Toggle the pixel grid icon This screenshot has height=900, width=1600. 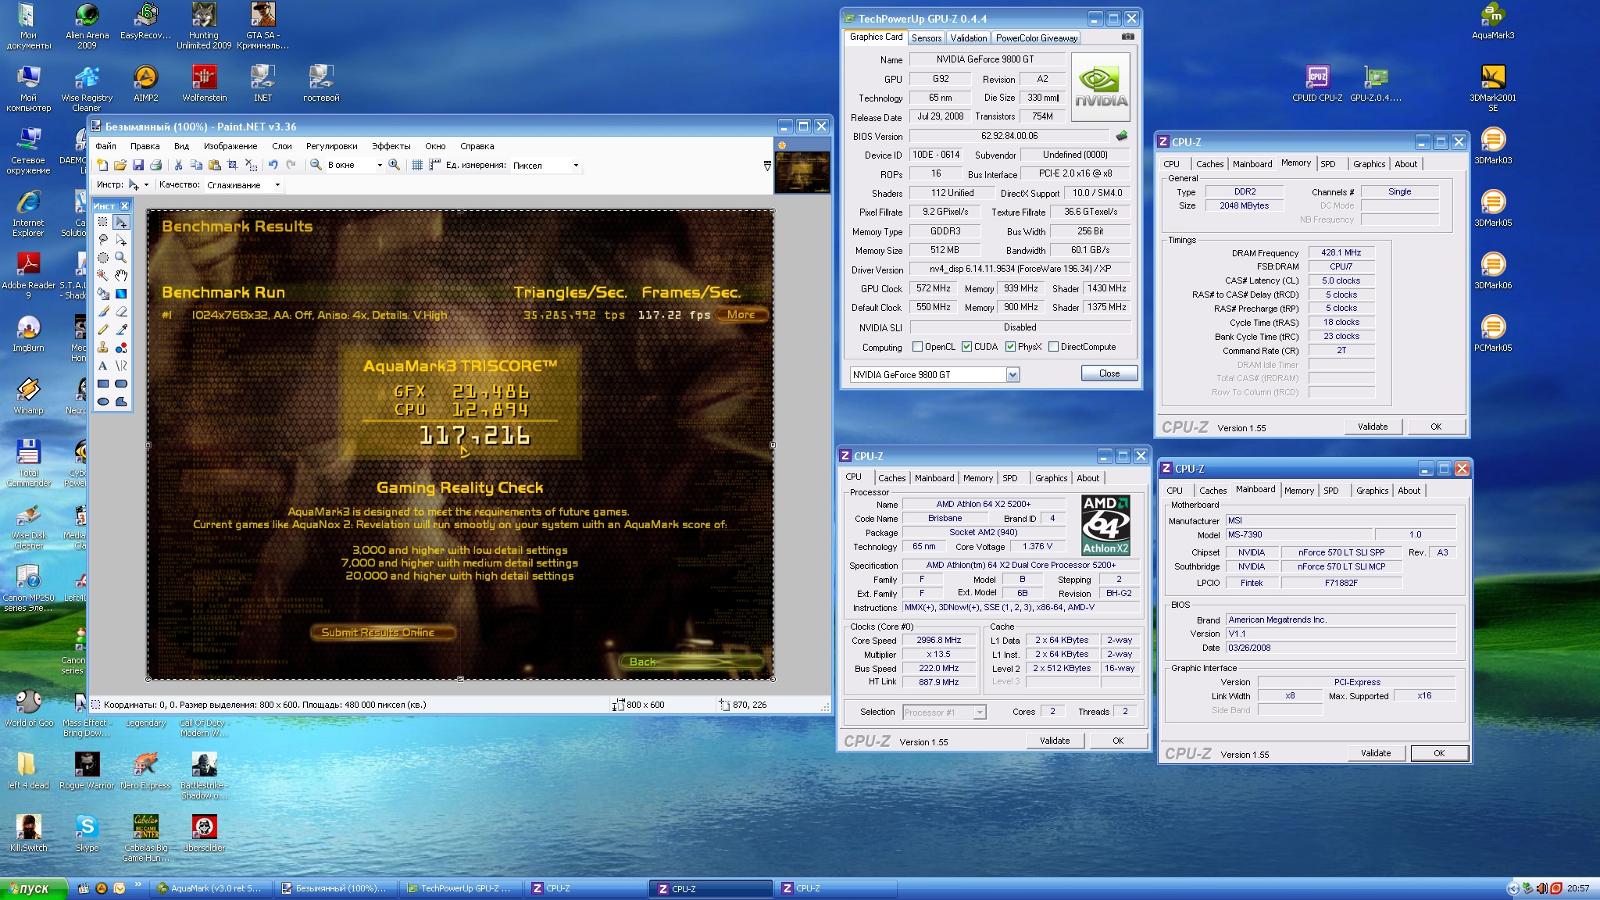click(417, 165)
